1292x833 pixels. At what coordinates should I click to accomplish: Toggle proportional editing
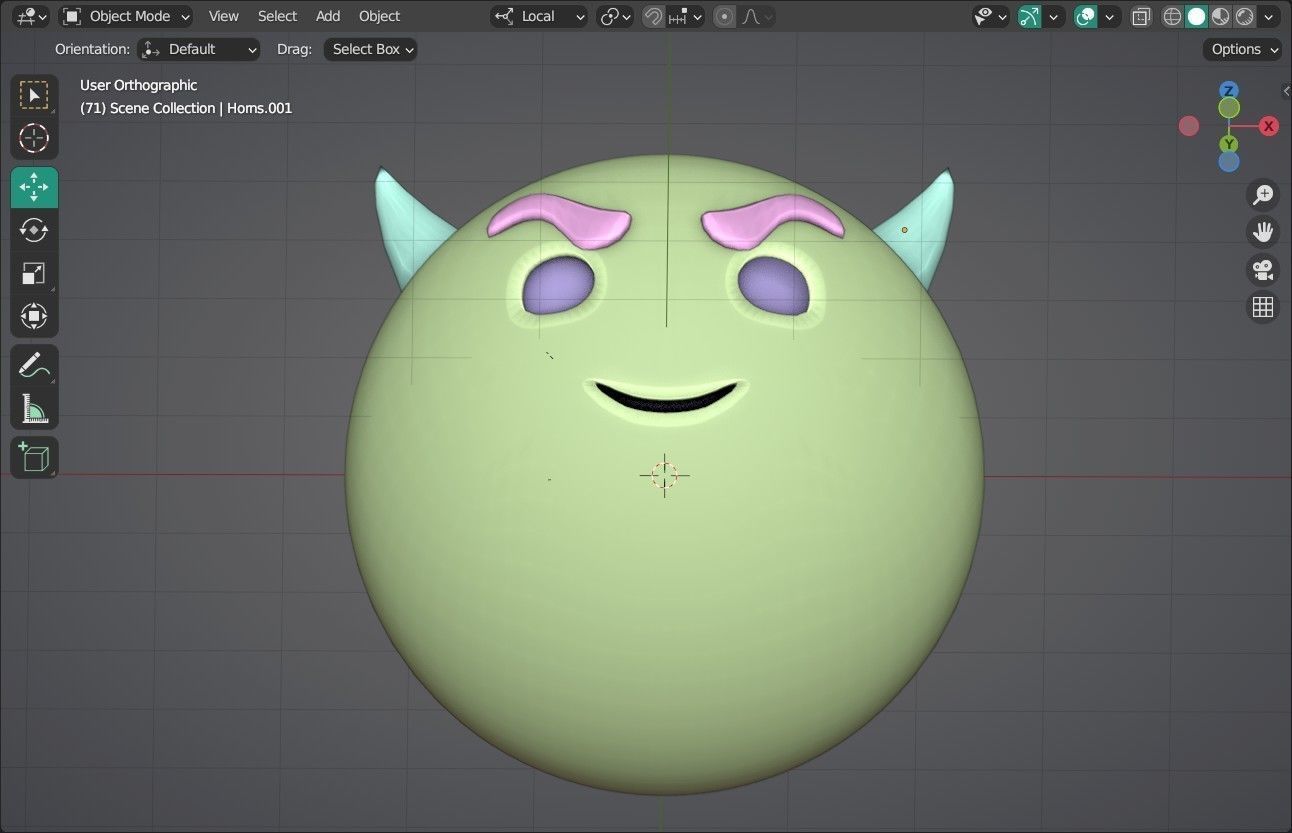[725, 16]
